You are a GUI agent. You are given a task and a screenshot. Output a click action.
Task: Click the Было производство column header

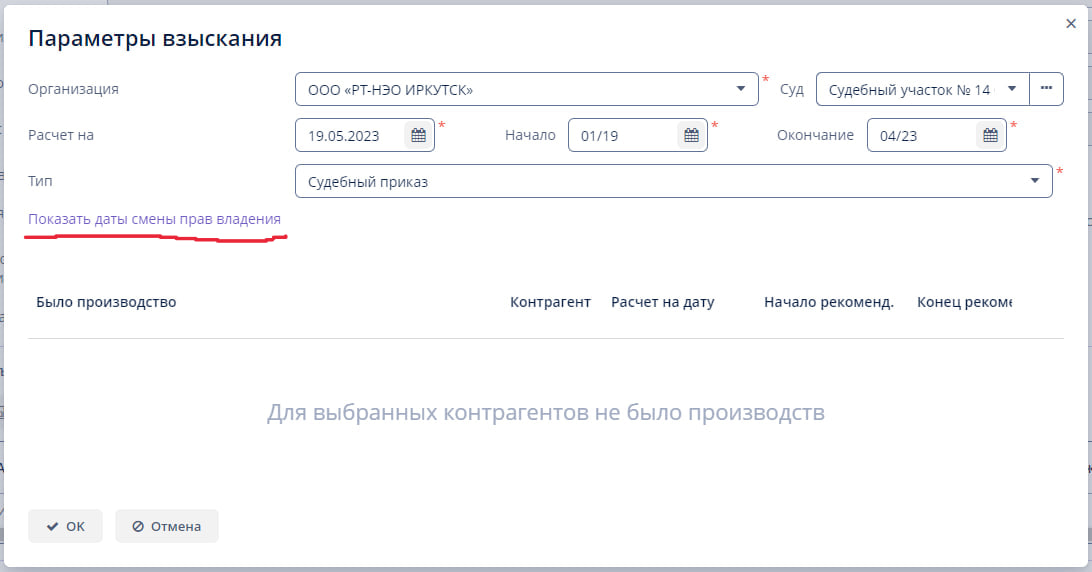click(x=106, y=302)
